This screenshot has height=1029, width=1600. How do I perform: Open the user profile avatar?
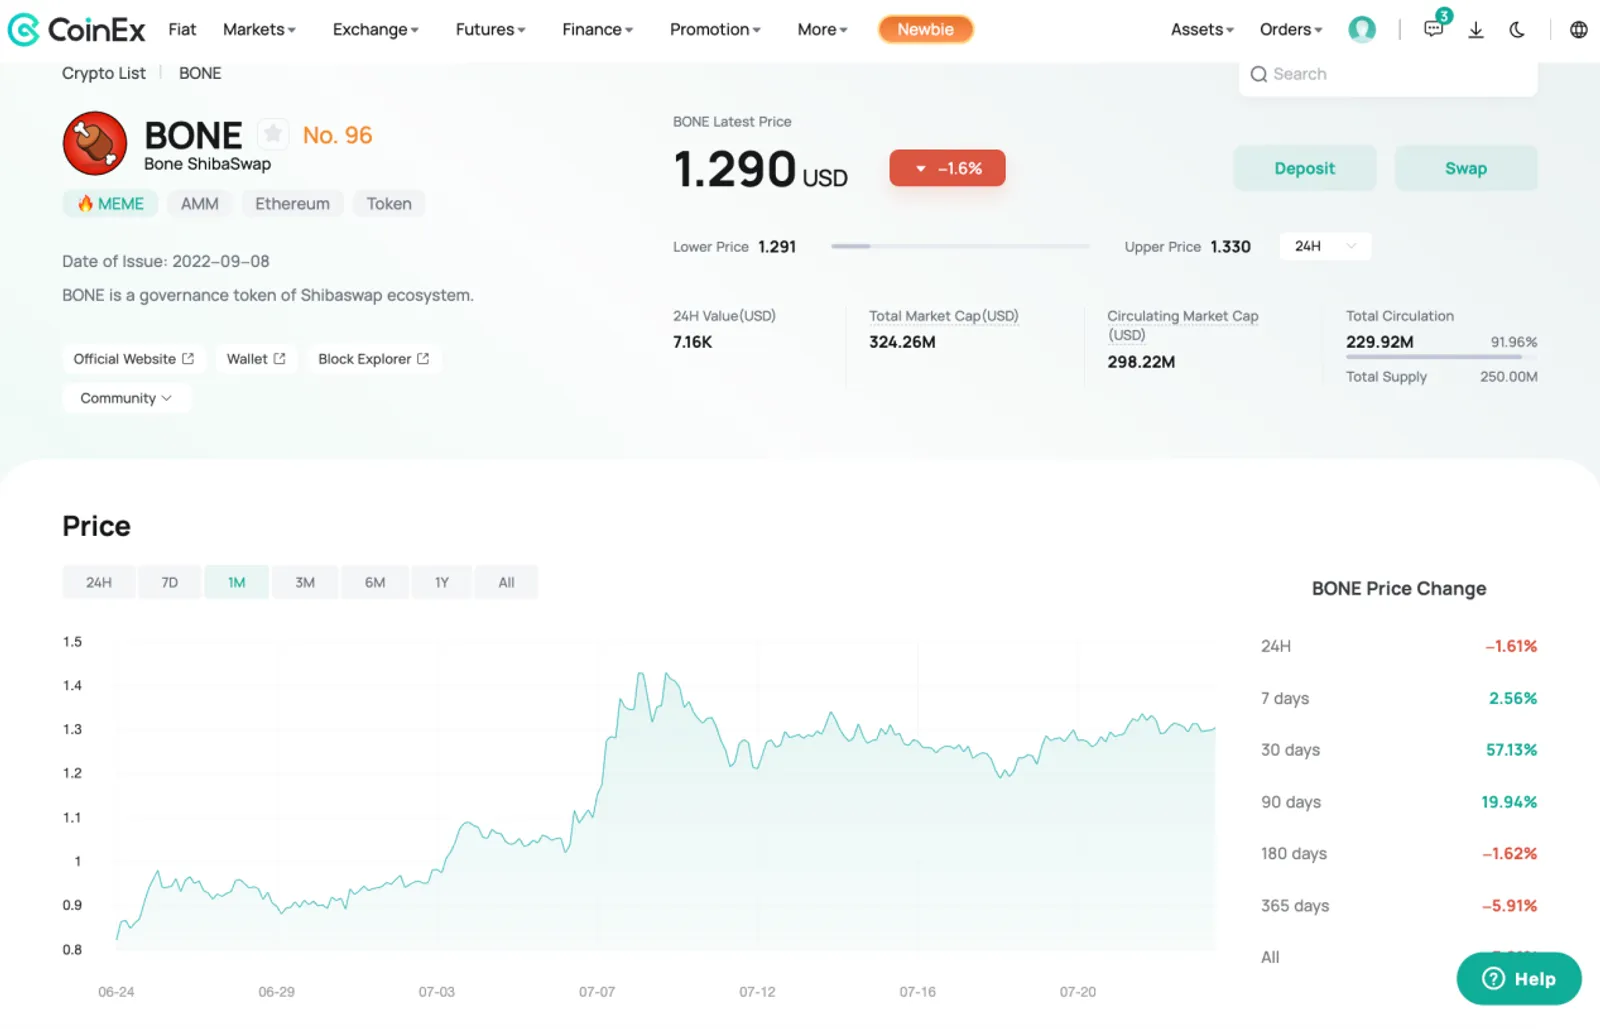coord(1362,30)
